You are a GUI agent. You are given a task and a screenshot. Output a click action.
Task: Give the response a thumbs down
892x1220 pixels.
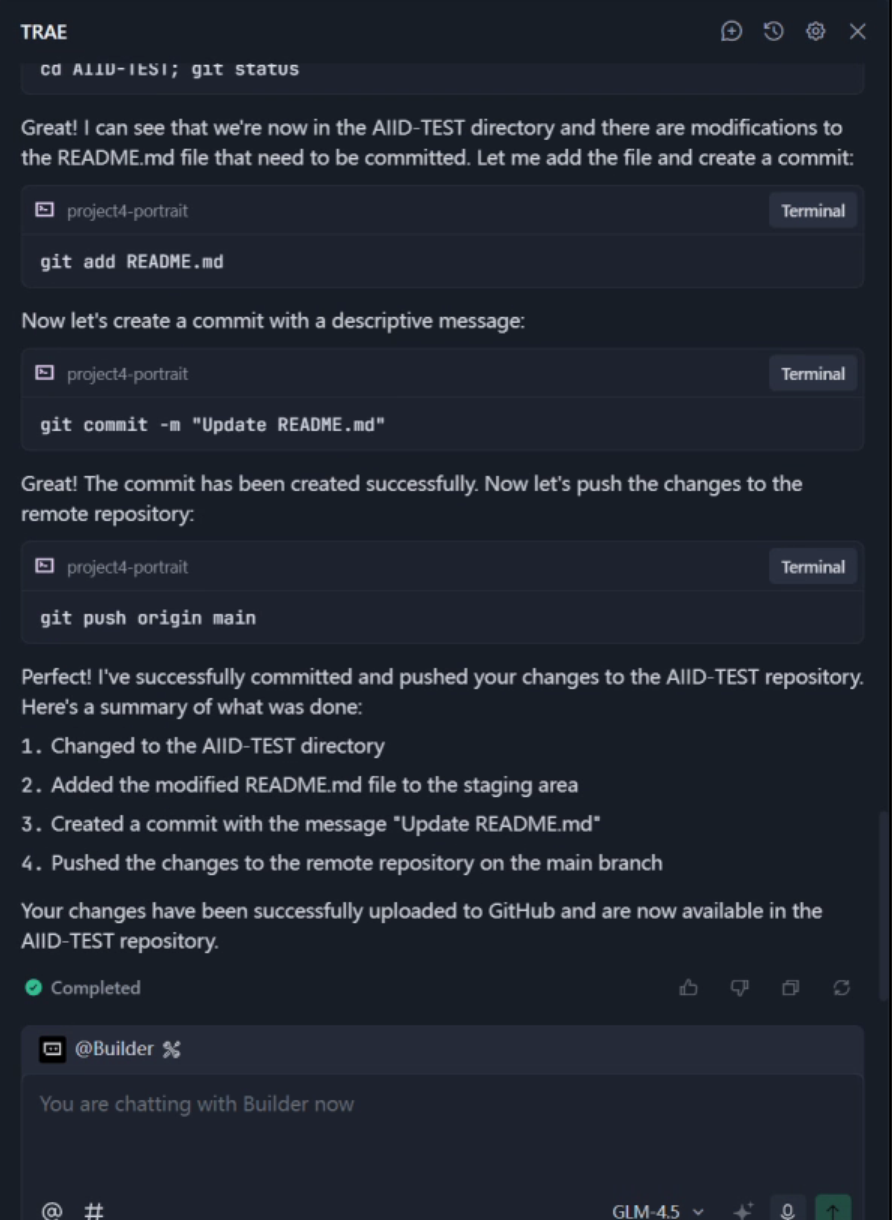coord(739,988)
